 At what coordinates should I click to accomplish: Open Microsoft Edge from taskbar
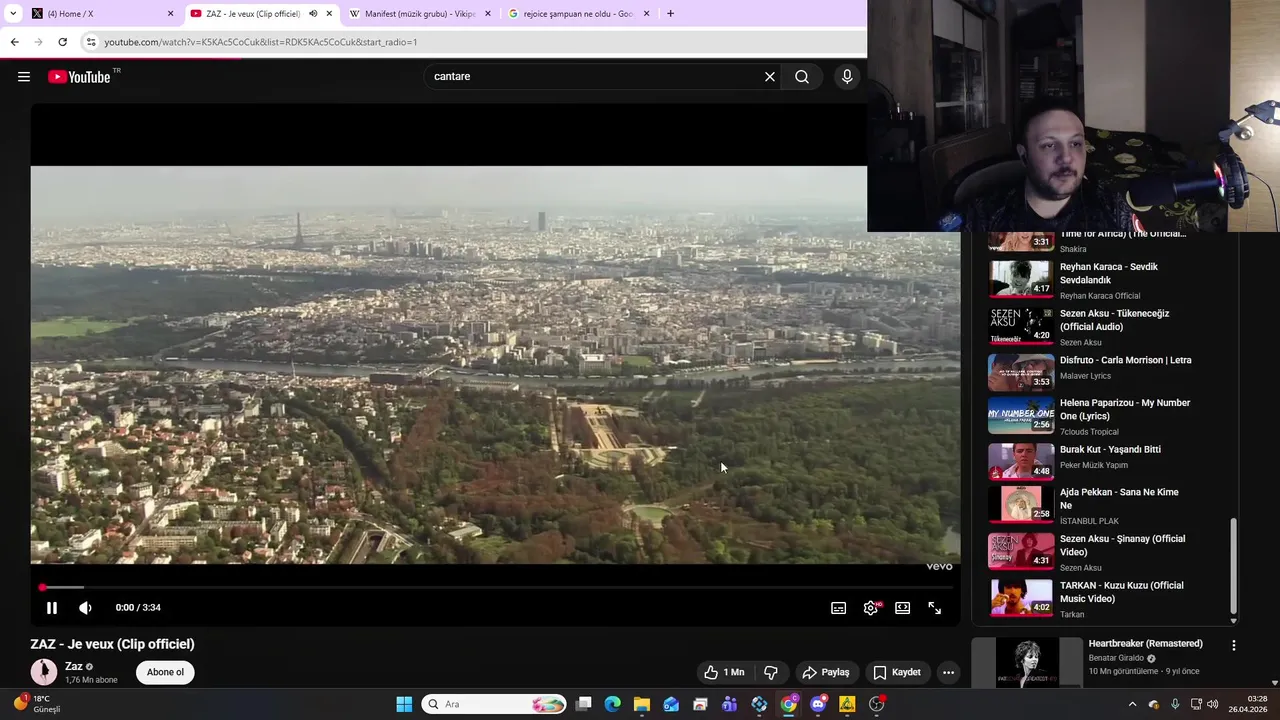coord(613,704)
